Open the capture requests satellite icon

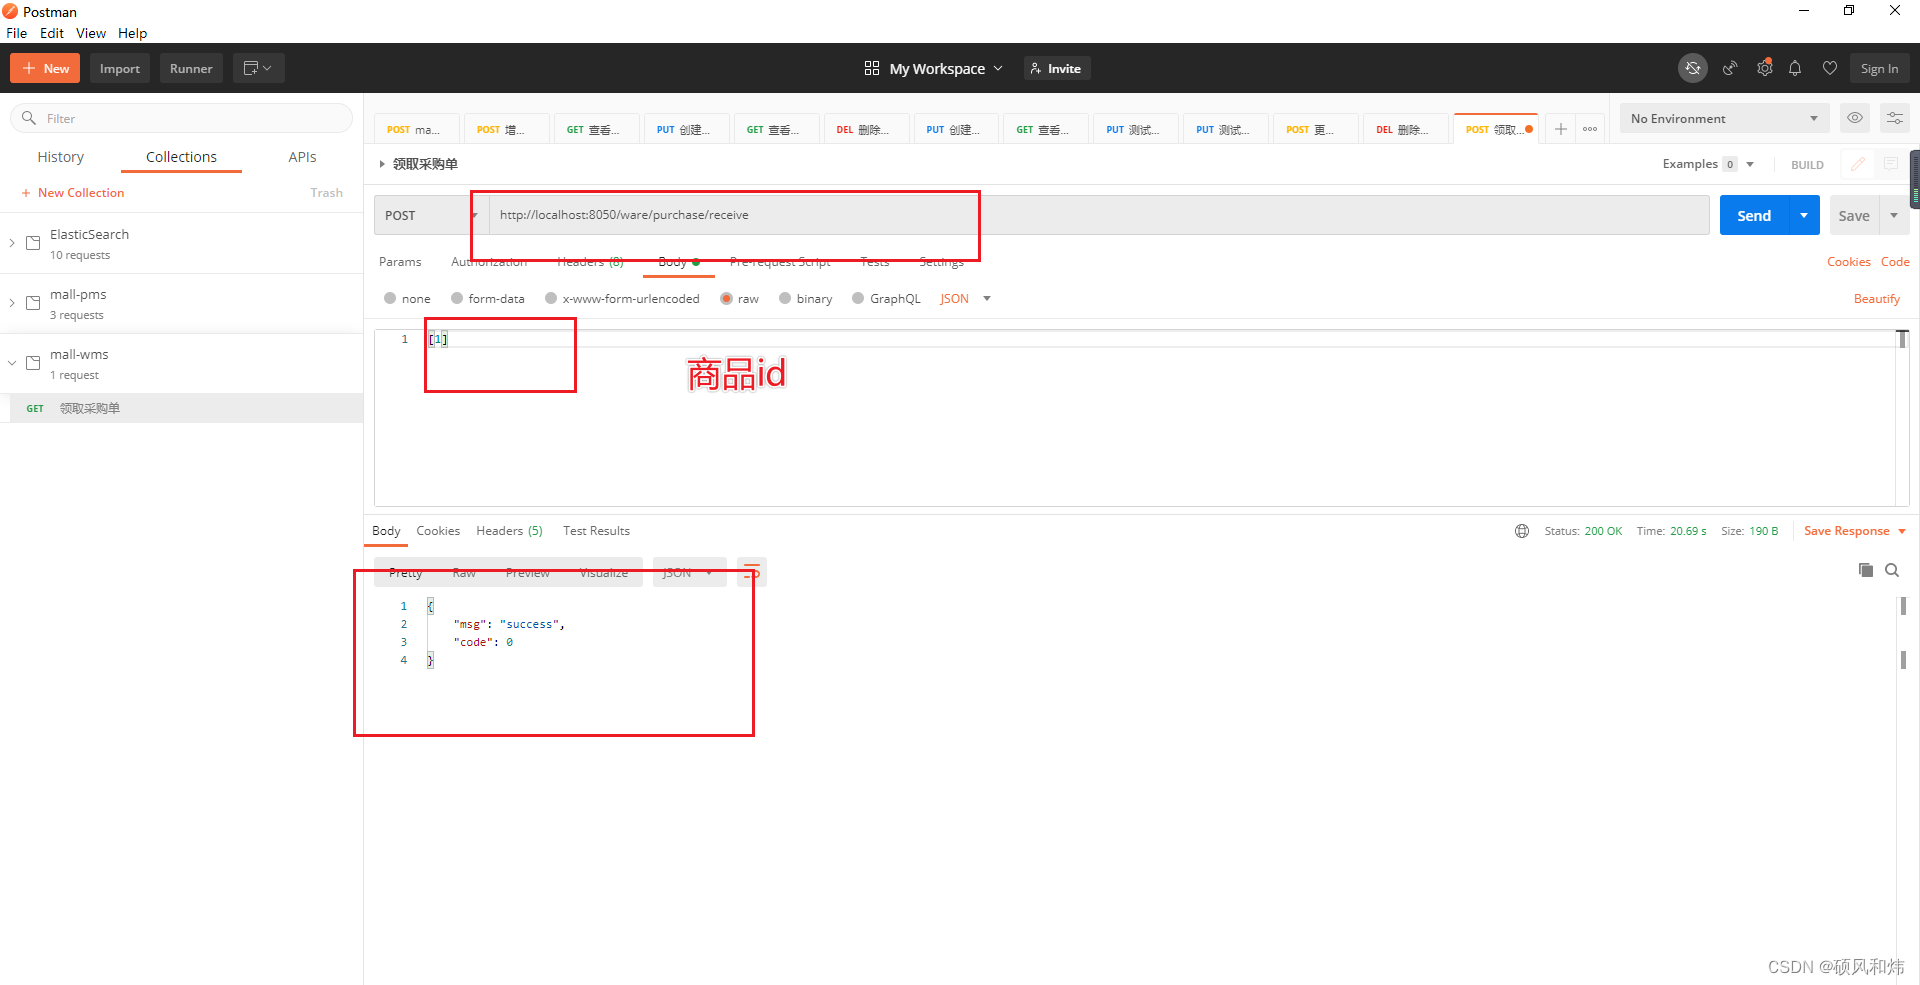pyautogui.click(x=1730, y=68)
